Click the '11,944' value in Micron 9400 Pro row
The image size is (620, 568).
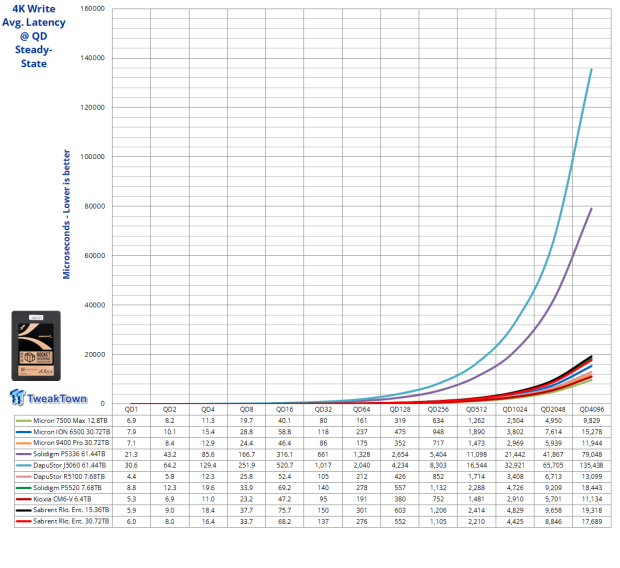pyautogui.click(x=592, y=443)
